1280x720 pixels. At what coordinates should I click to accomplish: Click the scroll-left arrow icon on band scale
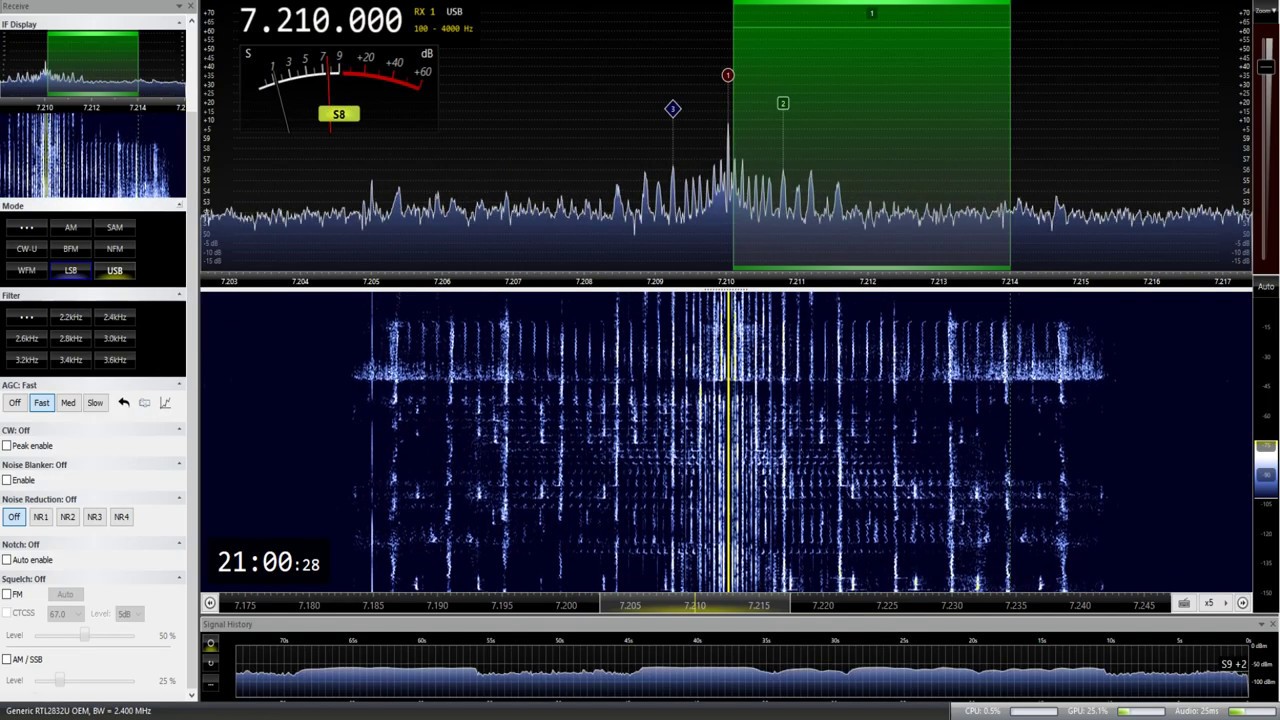pos(210,603)
